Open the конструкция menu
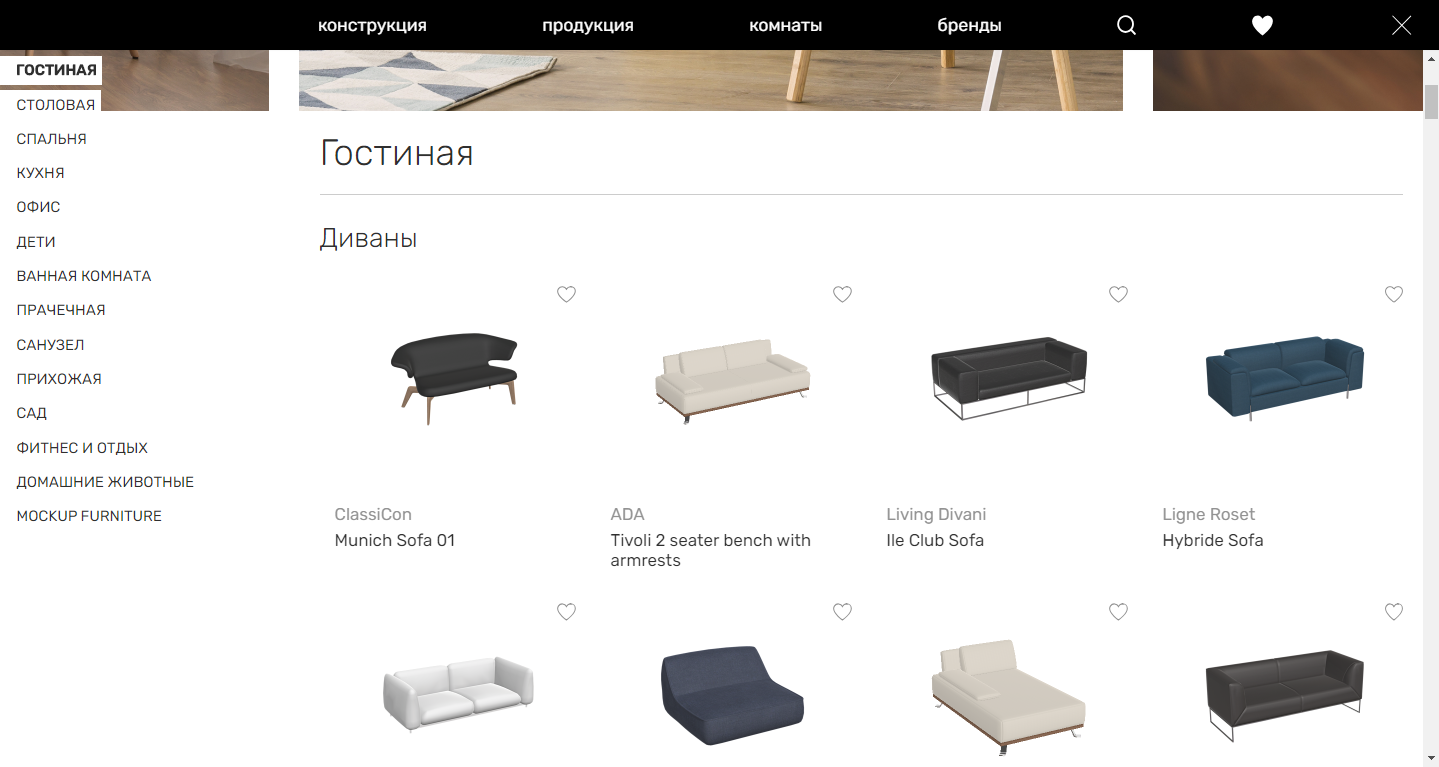Viewport: 1439px width, 767px height. (x=372, y=26)
